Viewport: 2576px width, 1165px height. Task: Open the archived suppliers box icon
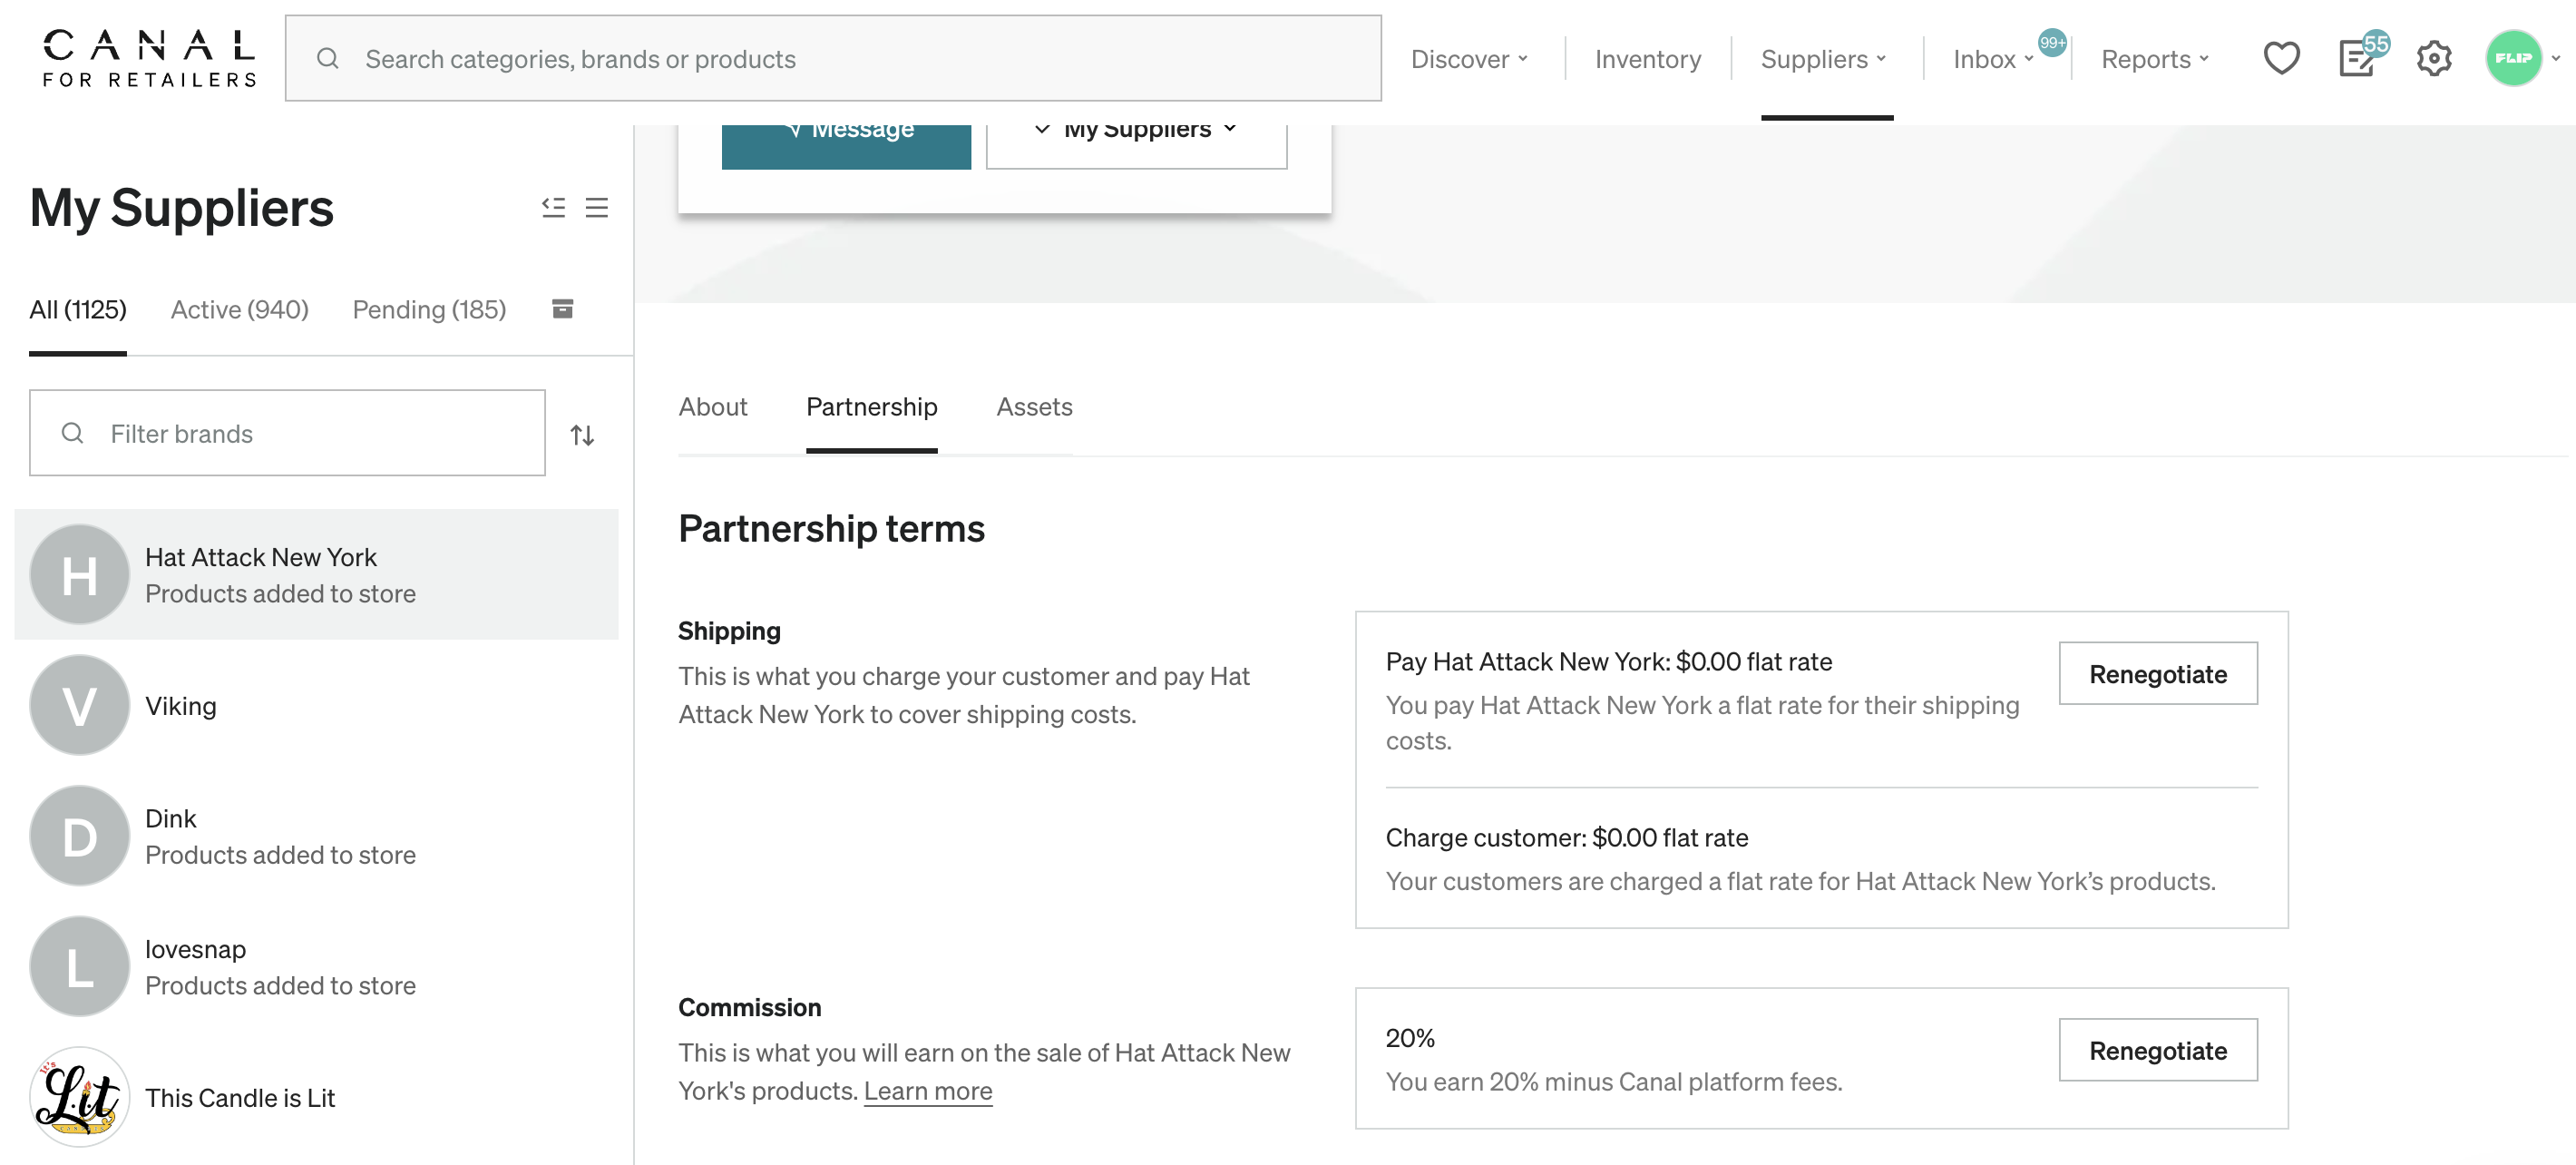[563, 308]
